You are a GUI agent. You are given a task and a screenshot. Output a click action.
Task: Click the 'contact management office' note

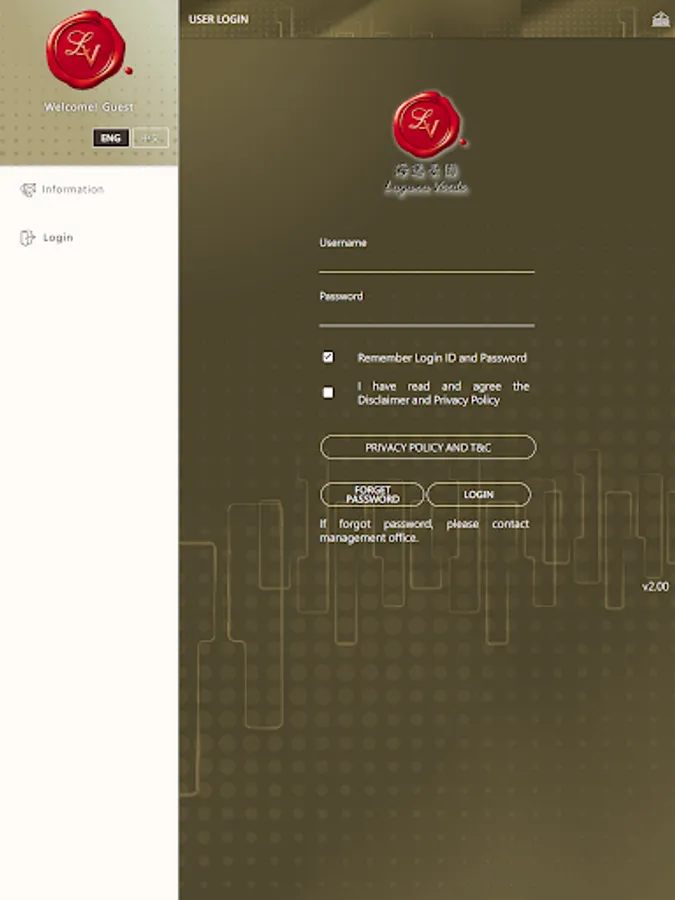point(425,531)
